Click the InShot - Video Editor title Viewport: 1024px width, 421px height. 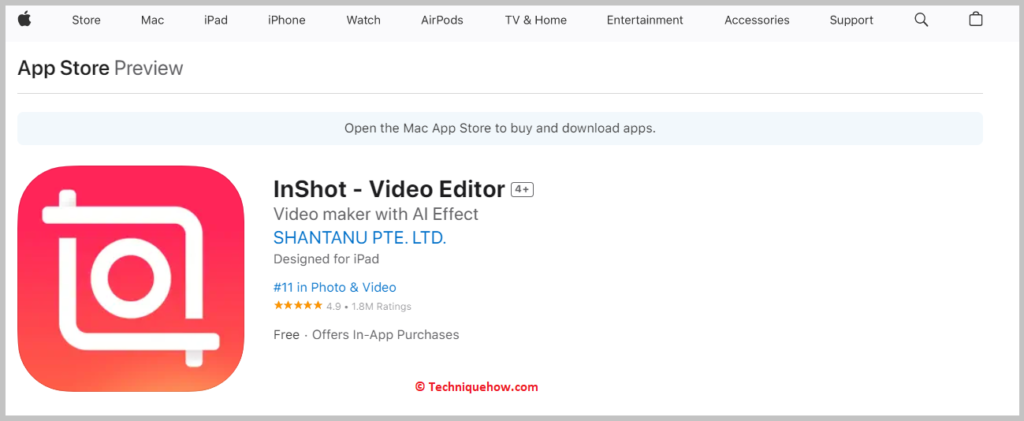[389, 189]
